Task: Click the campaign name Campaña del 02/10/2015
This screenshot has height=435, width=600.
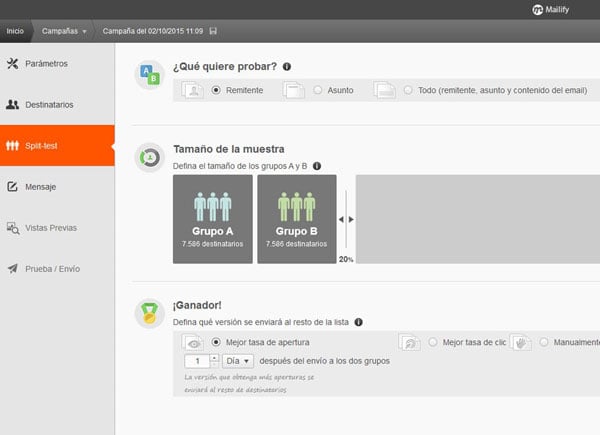Action: 153,31
